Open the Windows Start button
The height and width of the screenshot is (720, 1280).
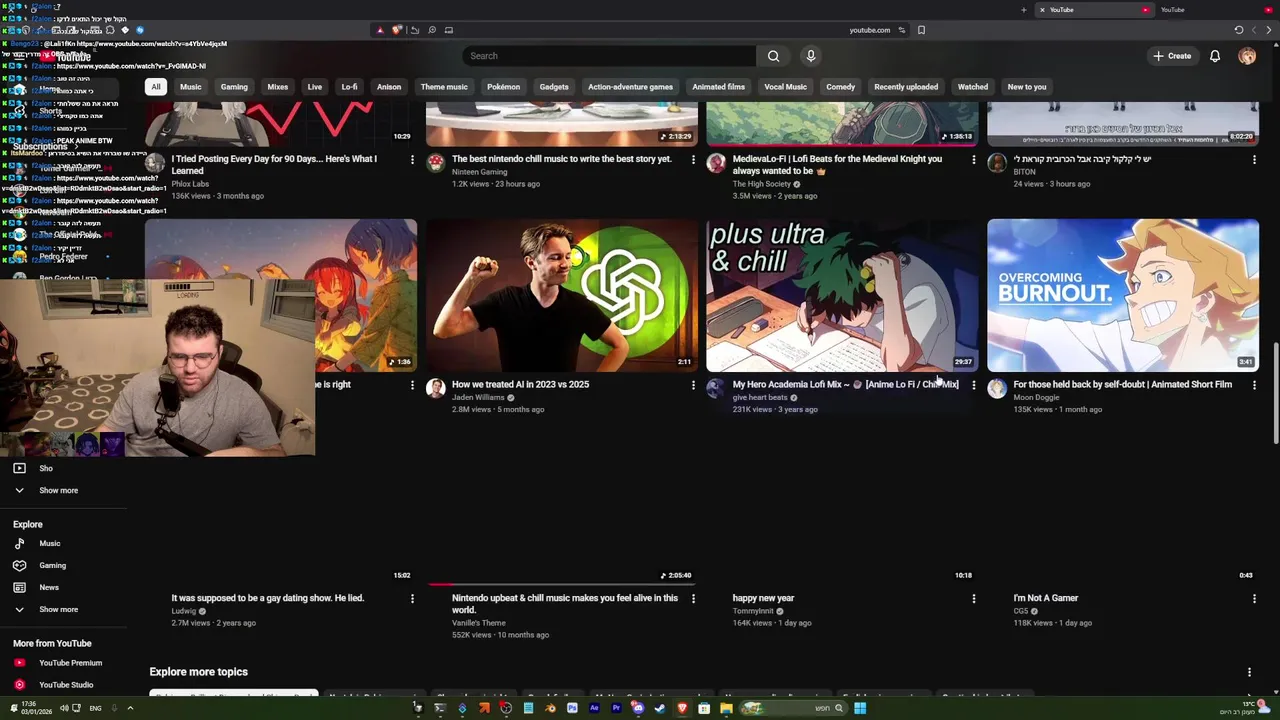[860, 708]
